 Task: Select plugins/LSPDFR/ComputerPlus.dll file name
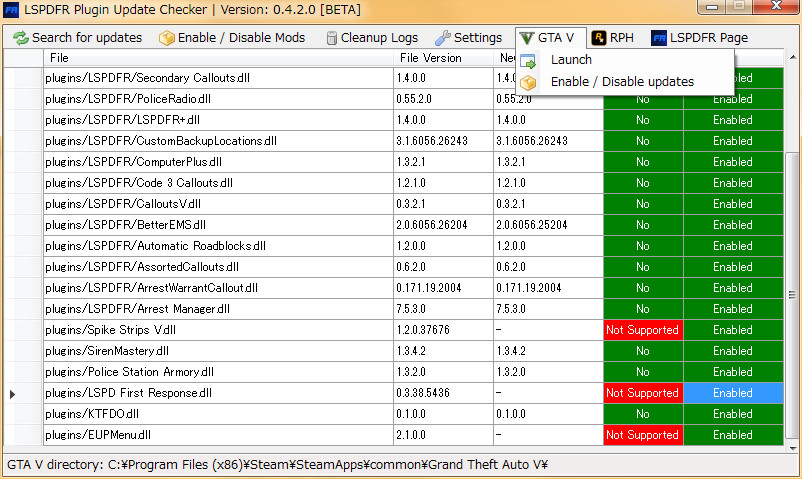pos(133,162)
